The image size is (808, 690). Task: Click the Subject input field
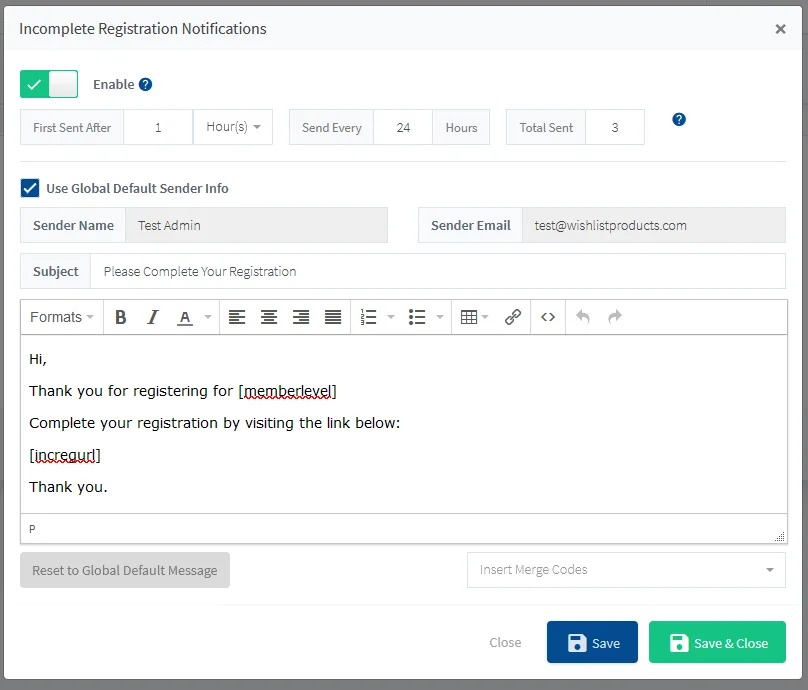click(437, 271)
